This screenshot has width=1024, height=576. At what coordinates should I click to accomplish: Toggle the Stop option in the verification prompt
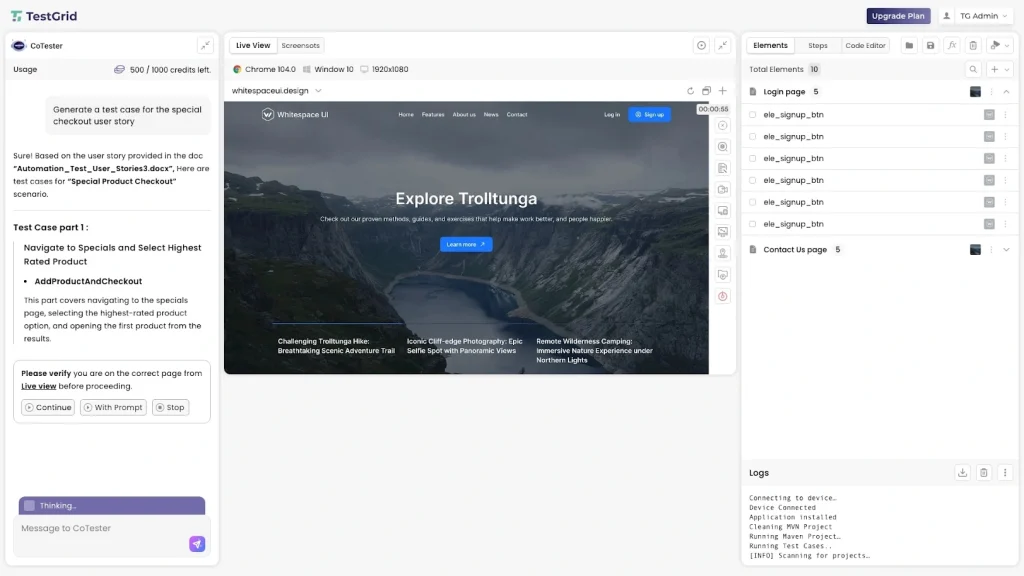pos(169,407)
